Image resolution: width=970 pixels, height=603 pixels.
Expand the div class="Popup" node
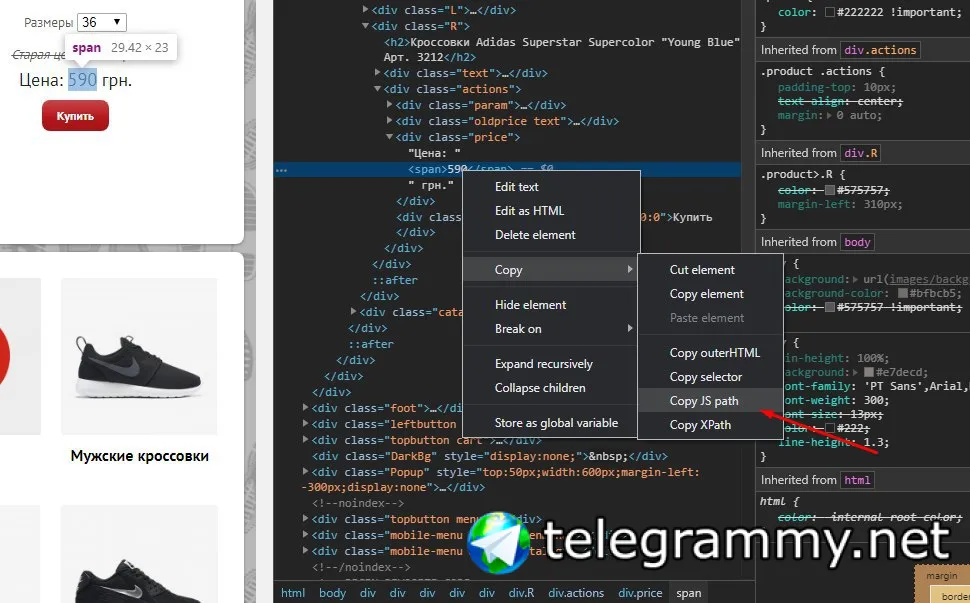coord(306,473)
